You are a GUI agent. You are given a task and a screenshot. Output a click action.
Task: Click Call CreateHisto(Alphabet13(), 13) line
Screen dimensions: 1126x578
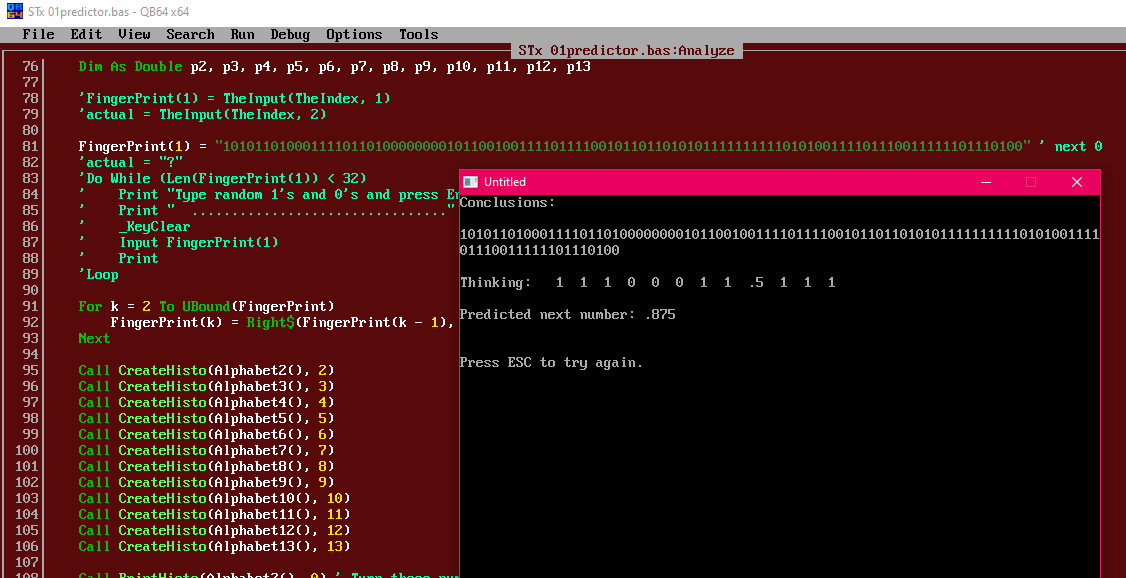coord(214,547)
